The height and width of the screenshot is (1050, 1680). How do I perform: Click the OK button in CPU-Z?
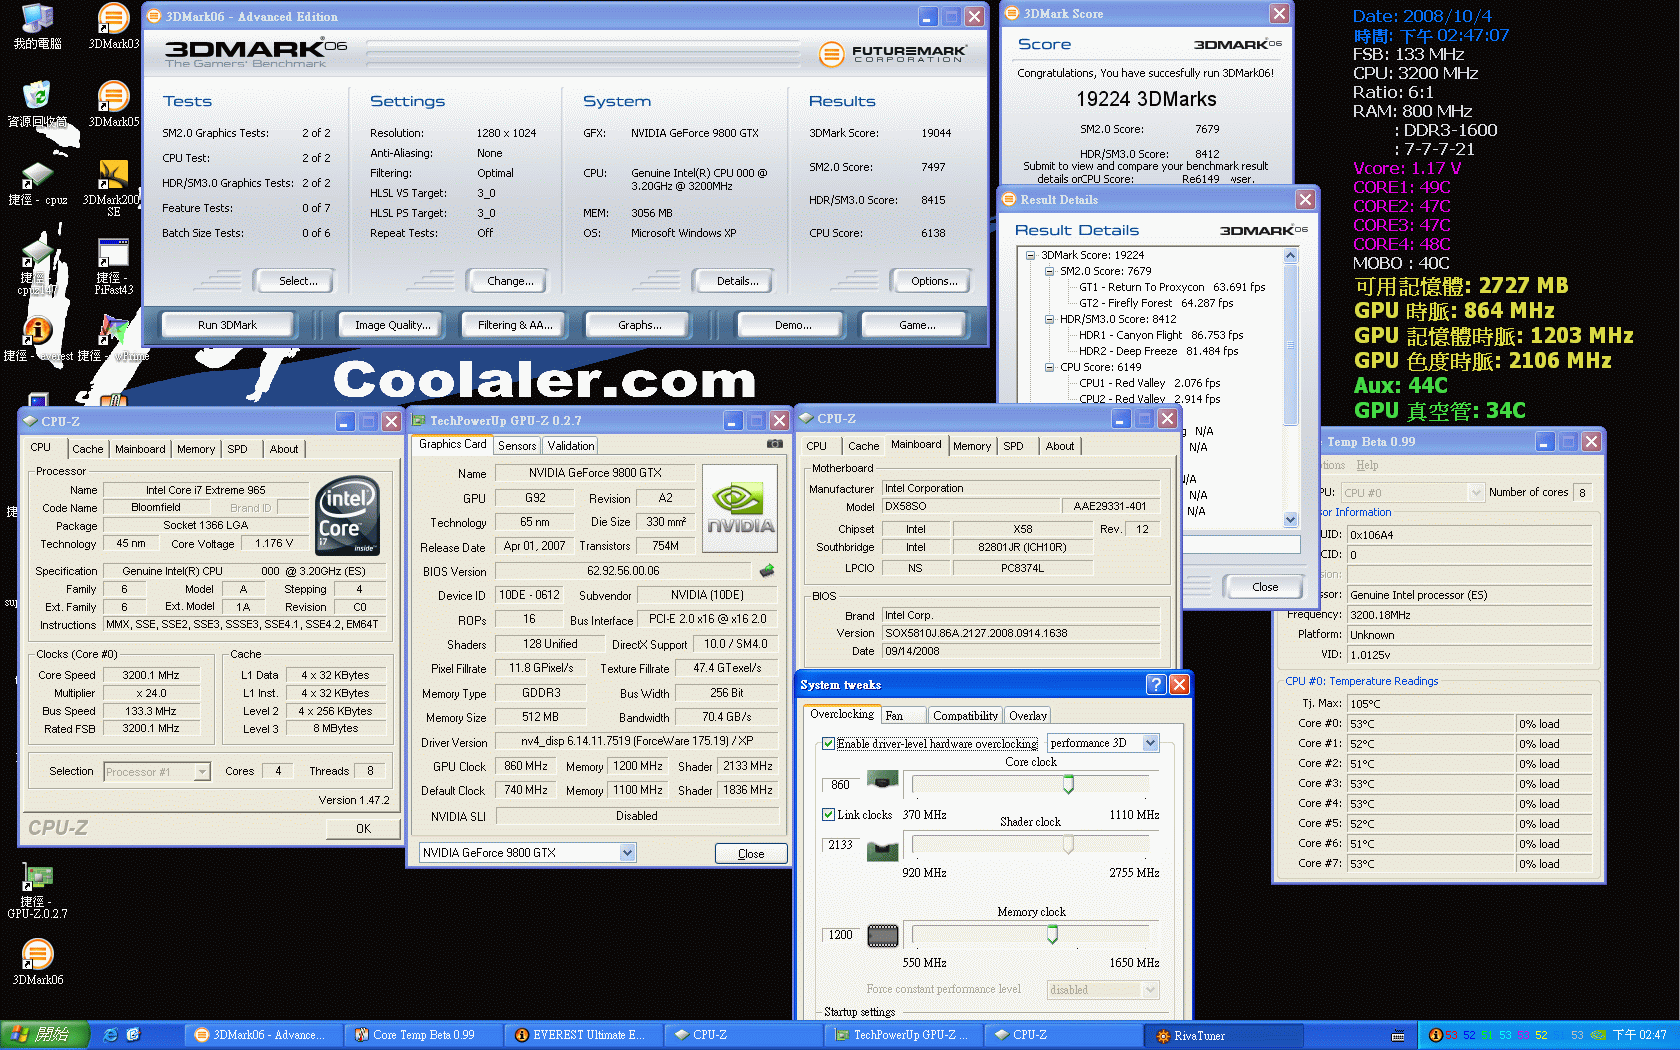363,828
